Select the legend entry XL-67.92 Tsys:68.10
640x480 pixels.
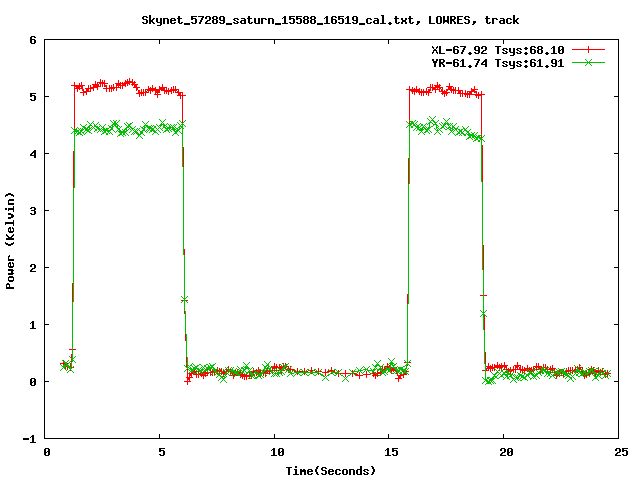(x=498, y=50)
